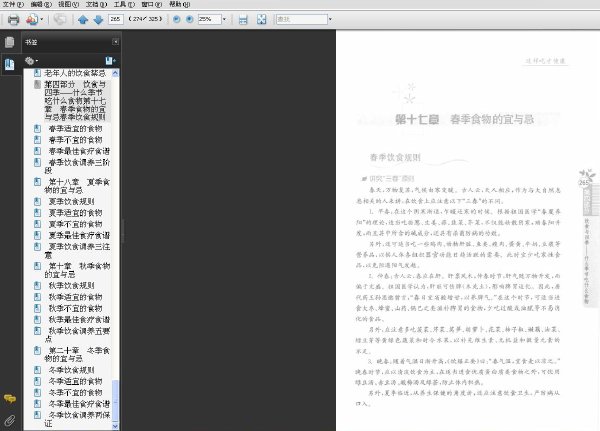Click the print icon in the toolbar

[13, 19]
